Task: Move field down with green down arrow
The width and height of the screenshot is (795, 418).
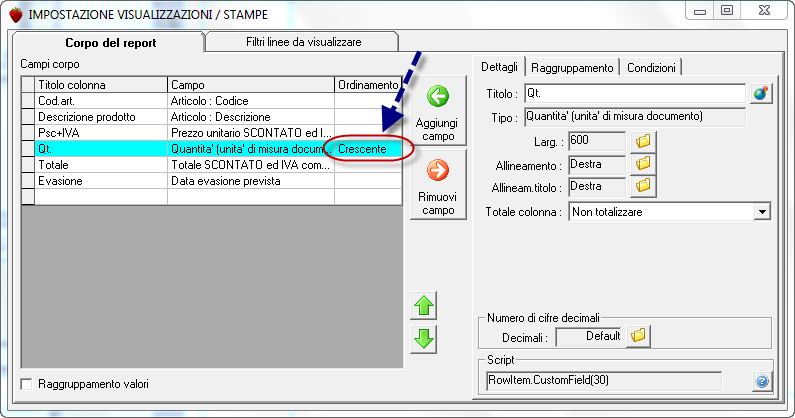Action: 424,340
